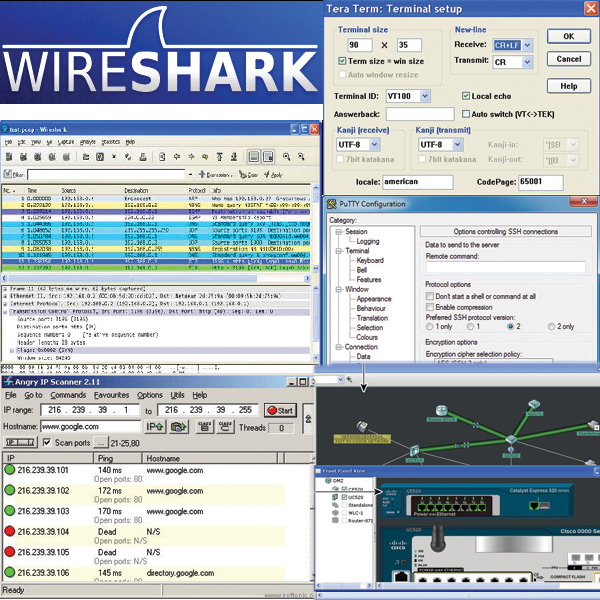Click Wireshark reload capture icon
This screenshot has width=600, height=600.
tap(128, 157)
